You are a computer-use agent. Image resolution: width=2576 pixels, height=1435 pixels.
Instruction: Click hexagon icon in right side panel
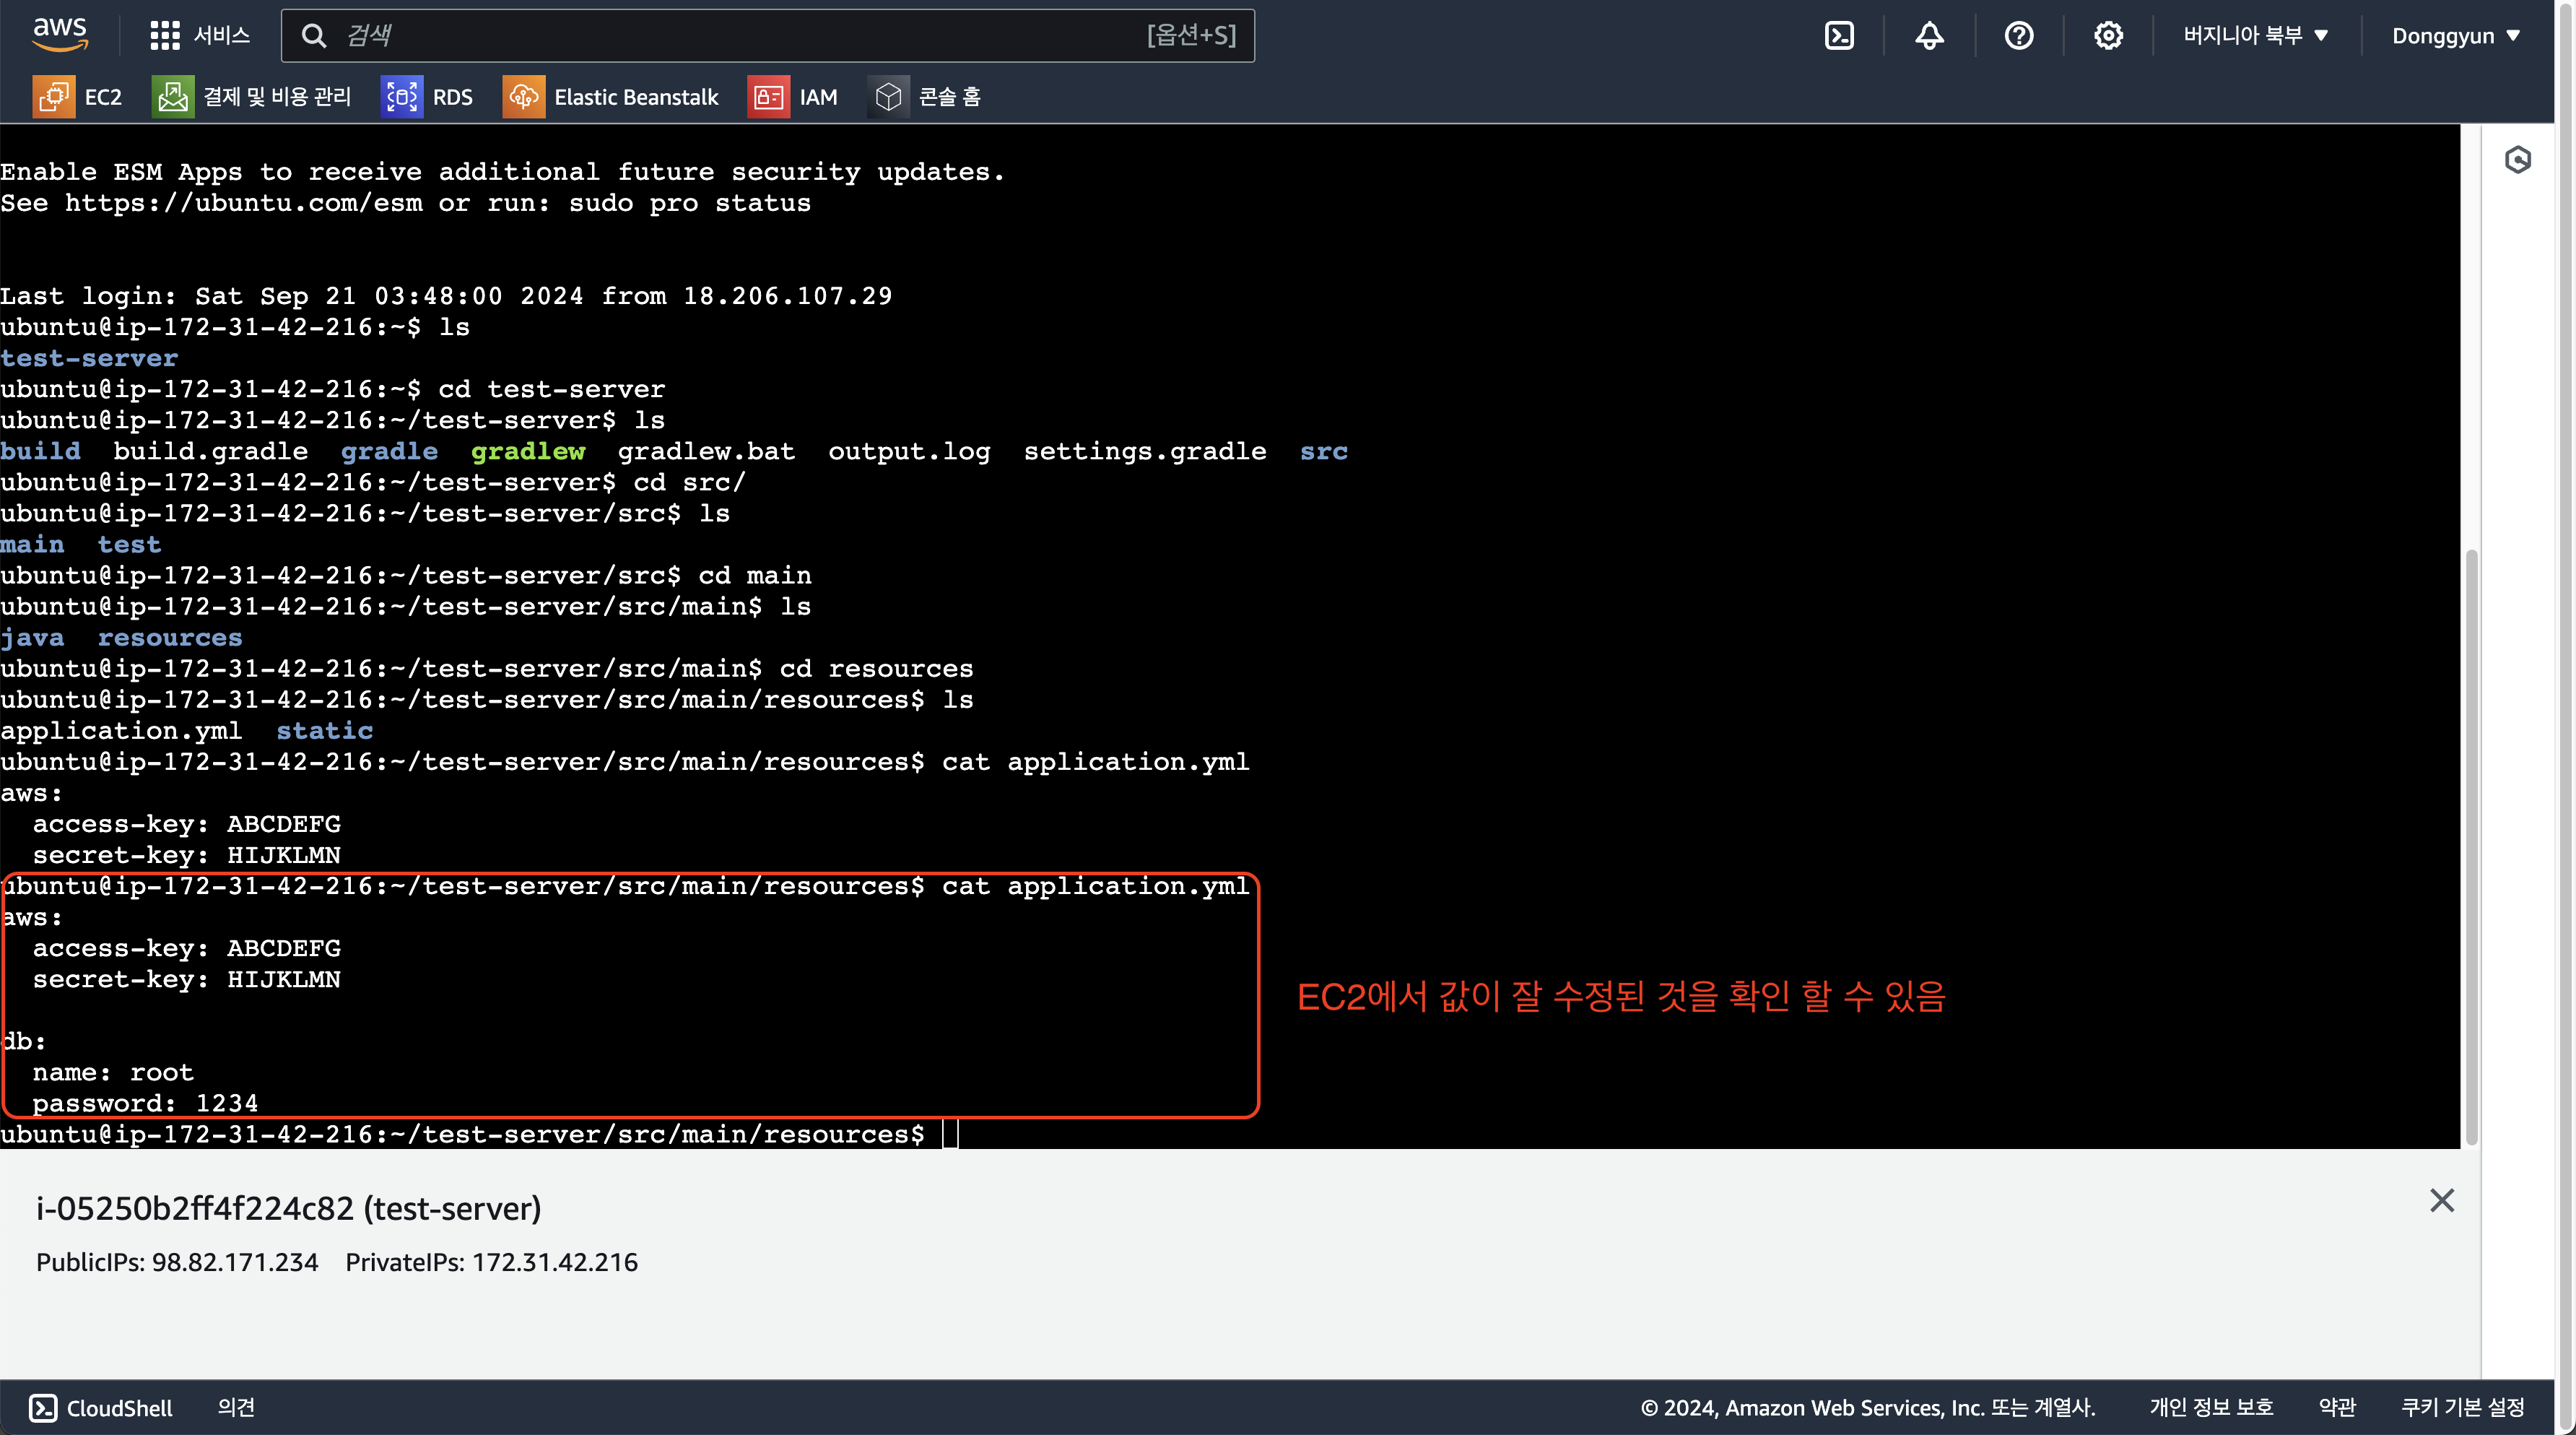[2517, 160]
